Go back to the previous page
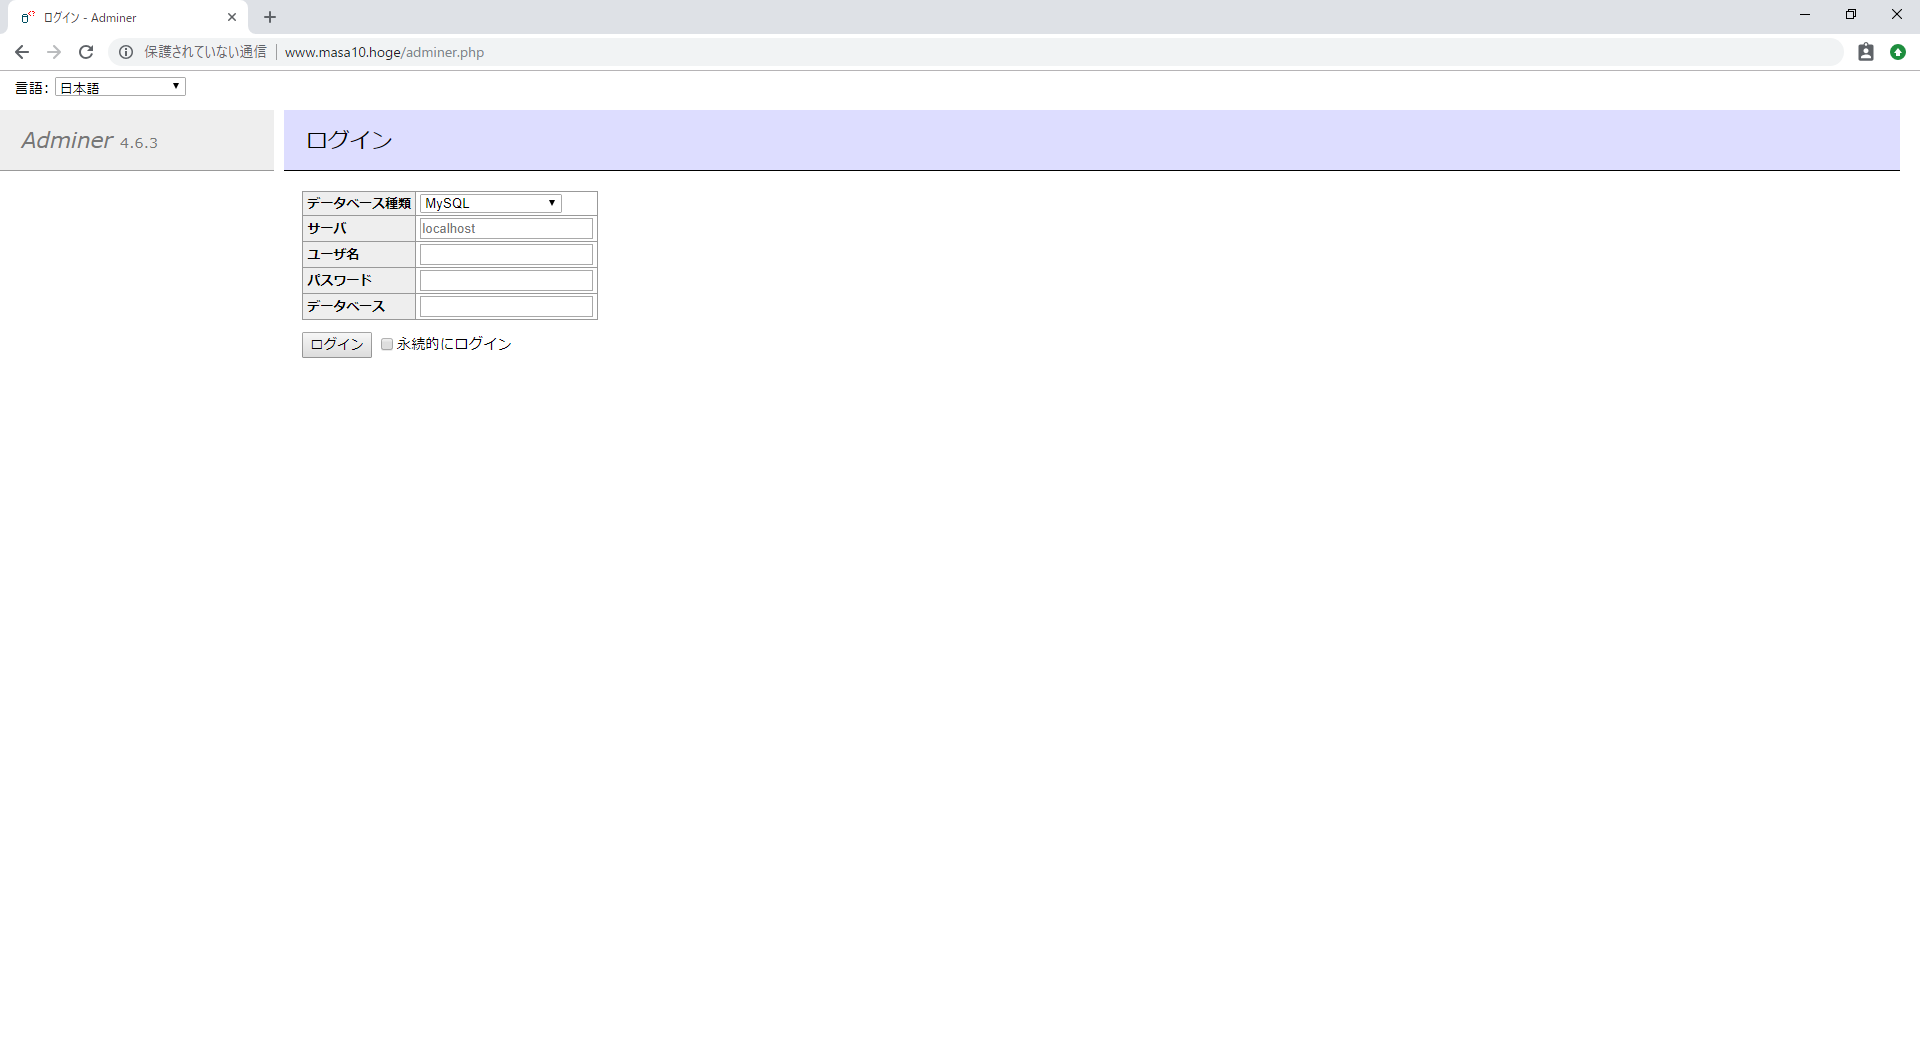 (22, 52)
